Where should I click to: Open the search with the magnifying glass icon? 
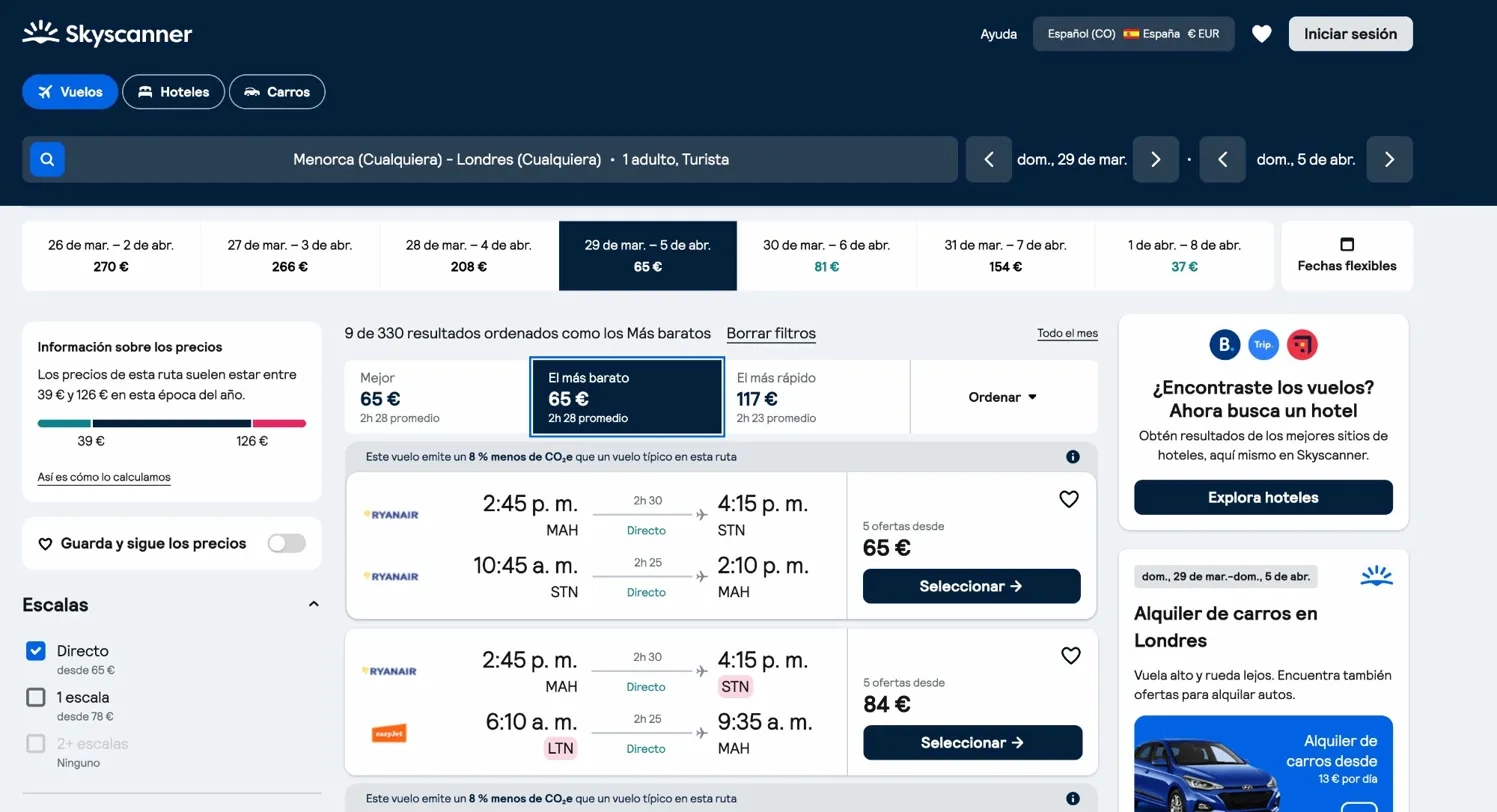tap(46, 159)
